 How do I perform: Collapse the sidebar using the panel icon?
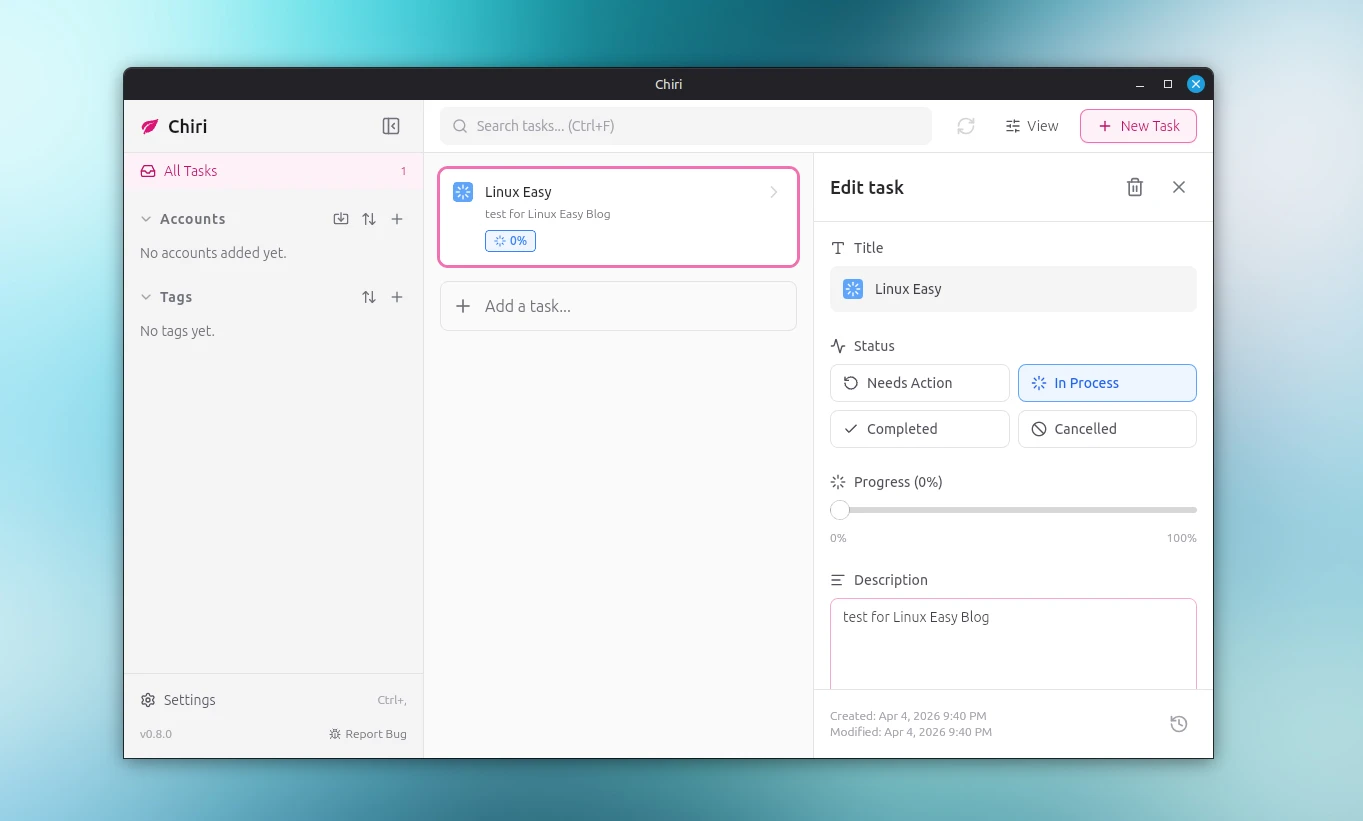(391, 126)
